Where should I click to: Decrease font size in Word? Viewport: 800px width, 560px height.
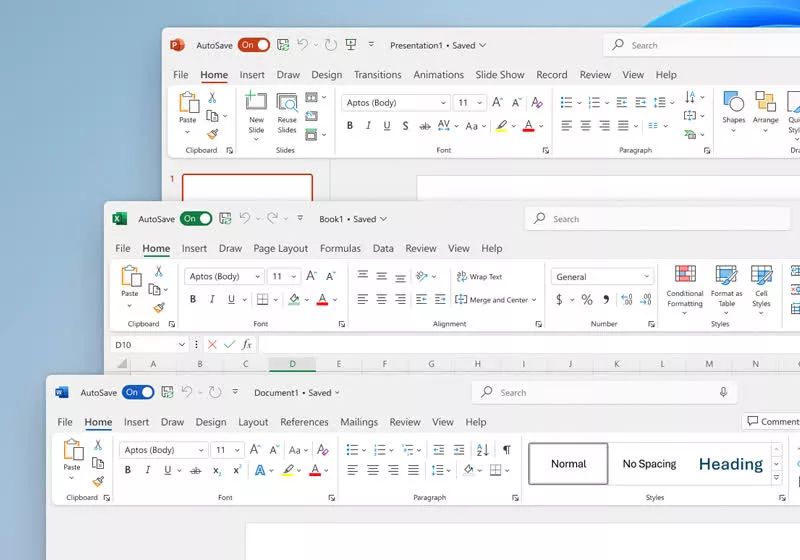[274, 450]
